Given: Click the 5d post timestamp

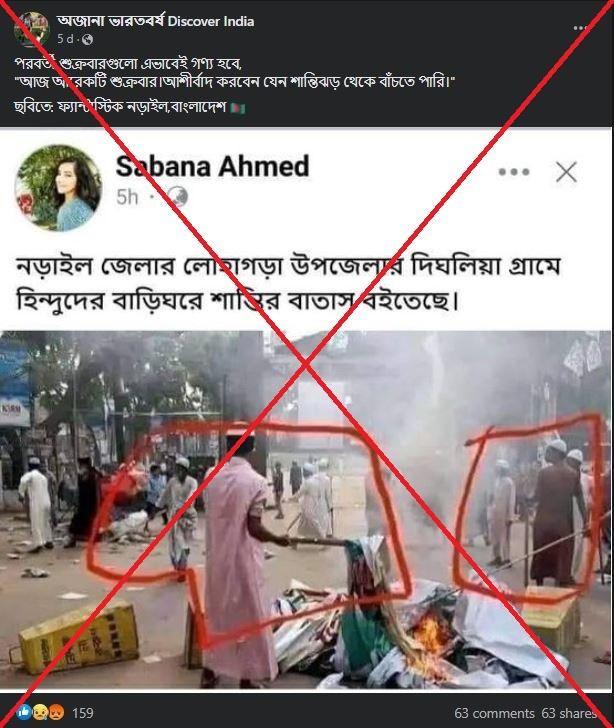Looking at the screenshot, I should [x=65, y=39].
